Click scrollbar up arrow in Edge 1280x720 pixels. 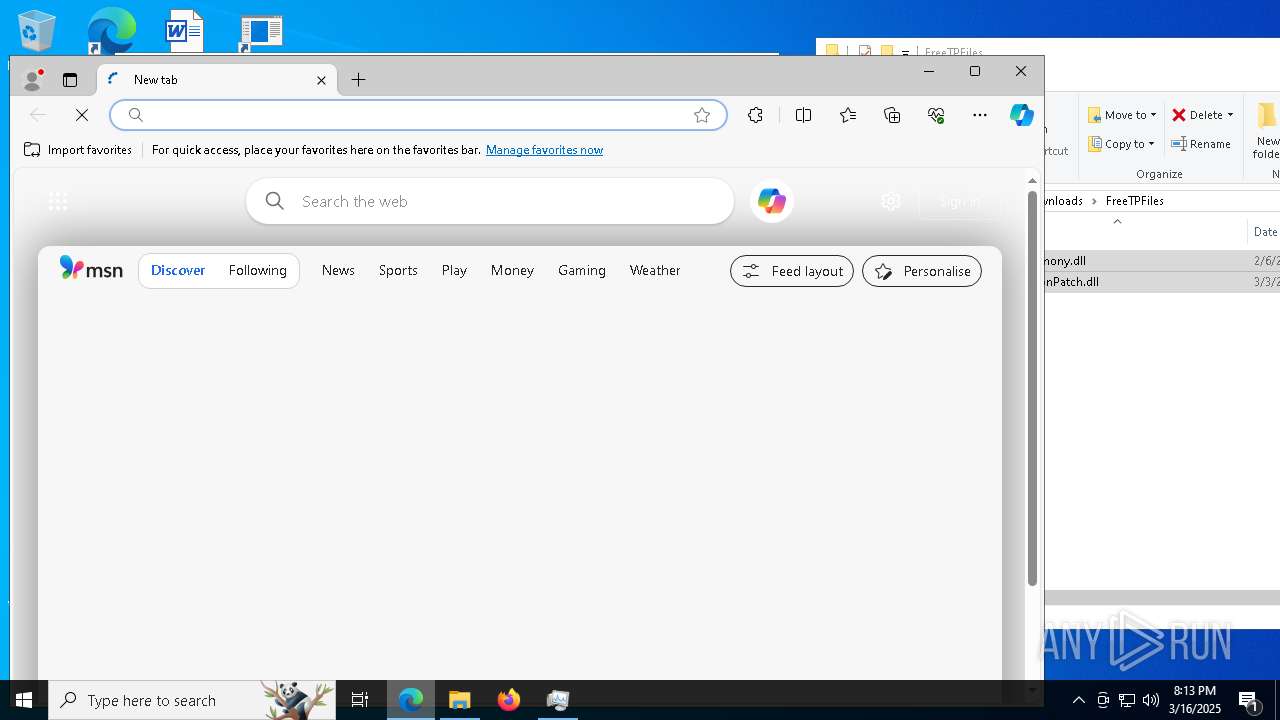point(1033,181)
